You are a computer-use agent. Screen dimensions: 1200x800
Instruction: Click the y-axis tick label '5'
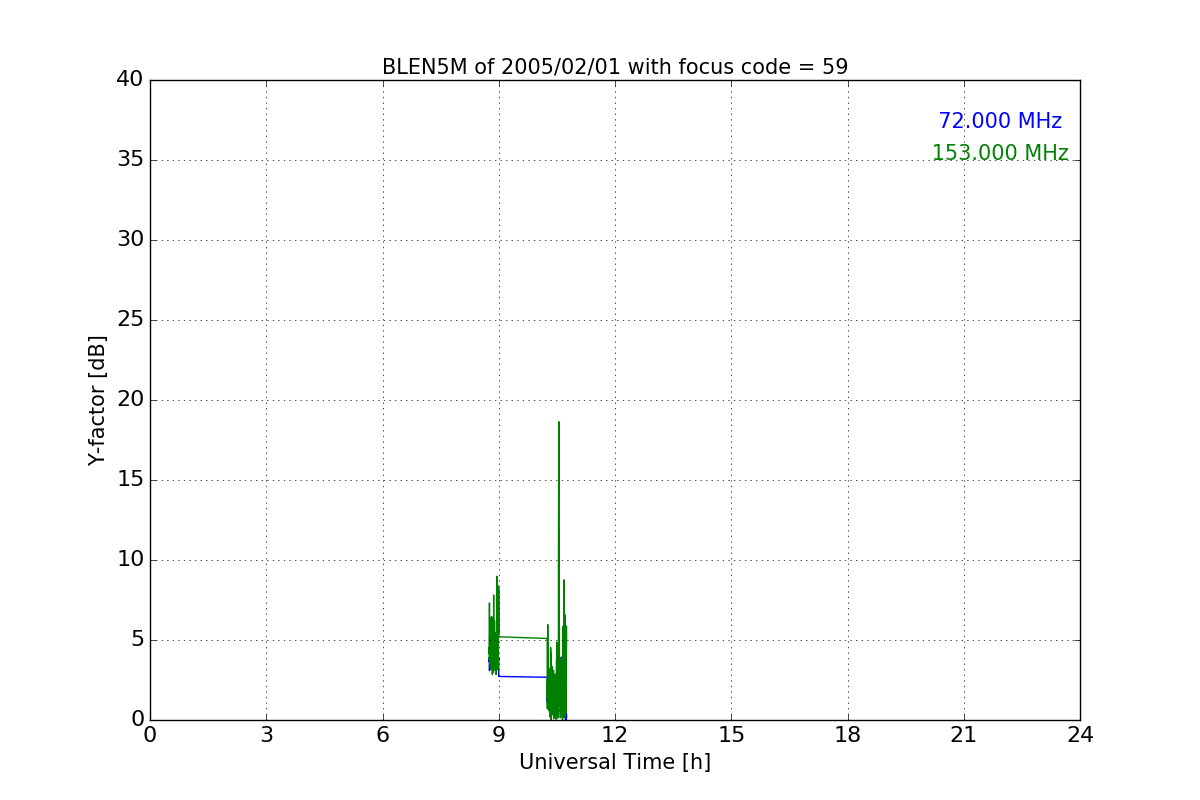137,640
